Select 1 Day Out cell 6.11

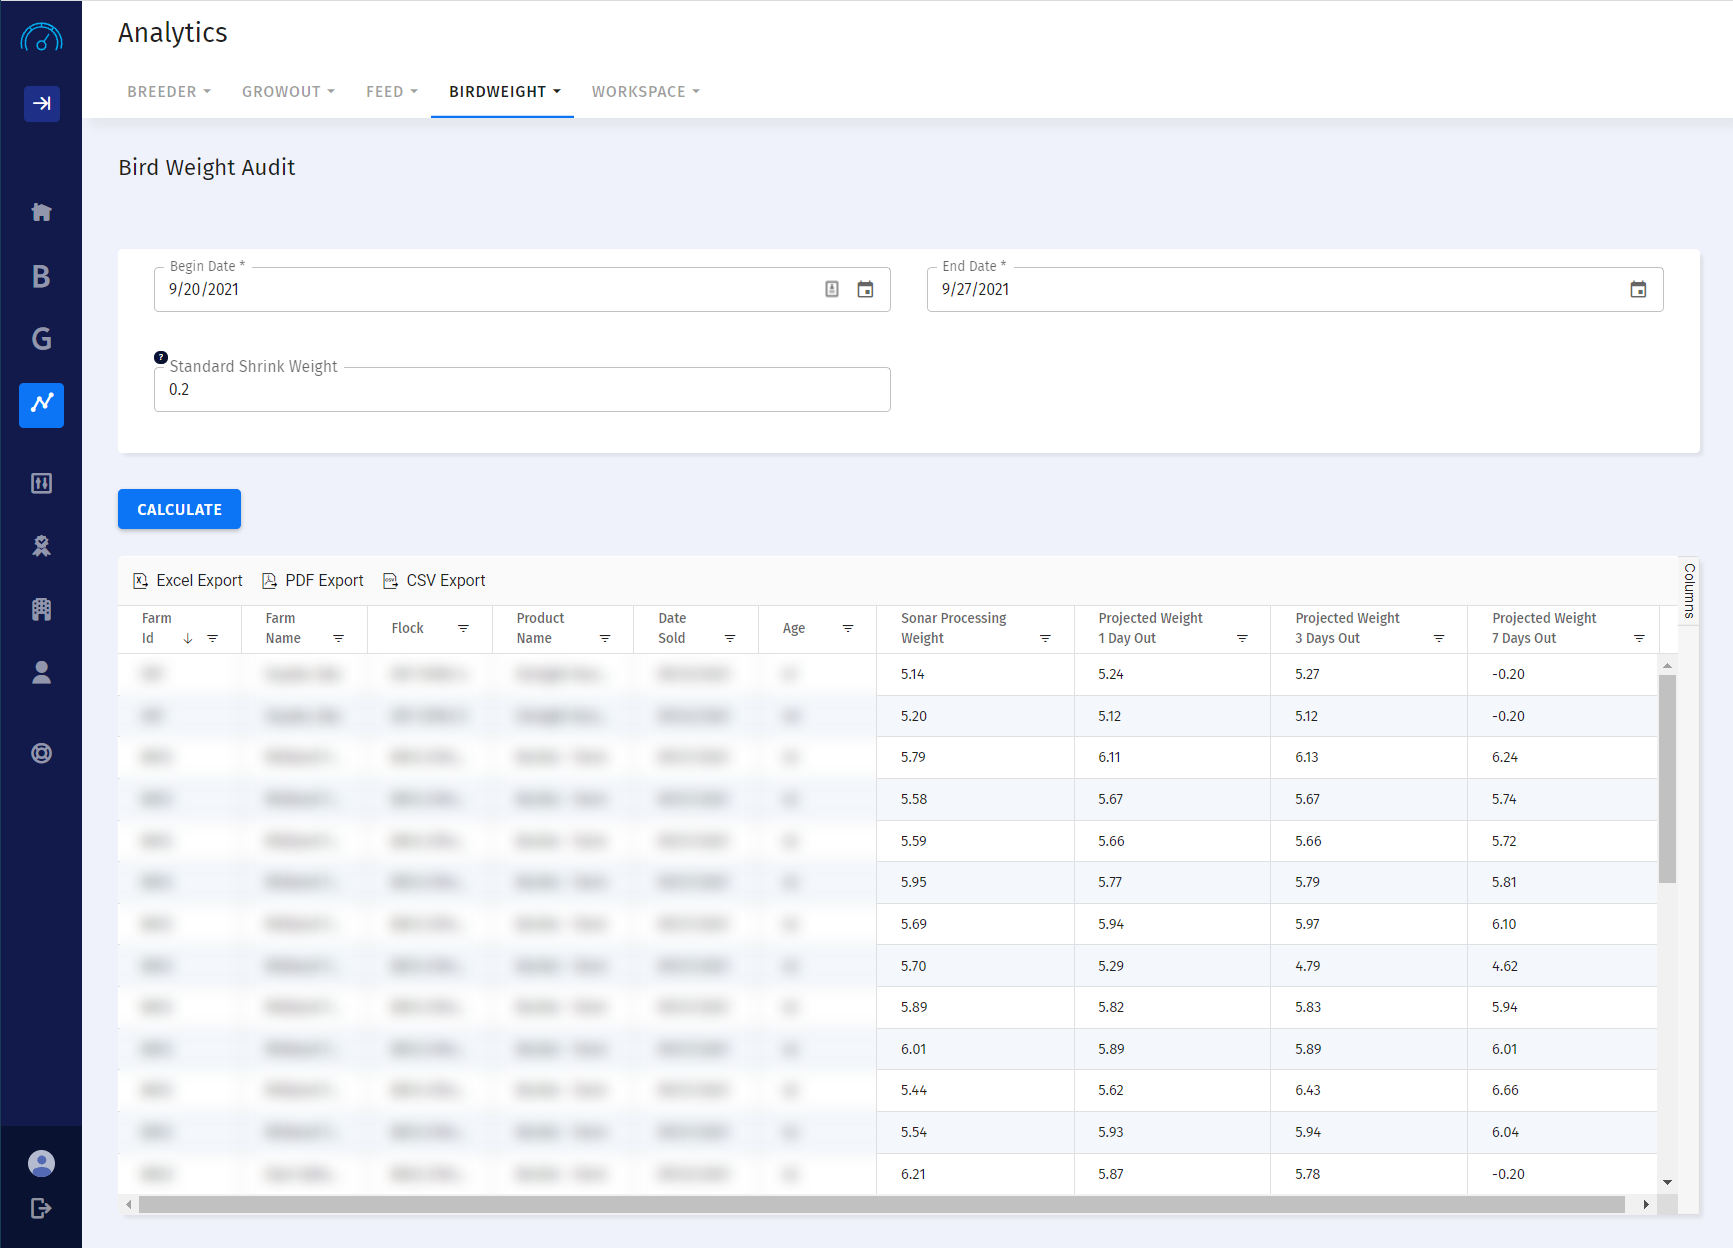(1172, 757)
